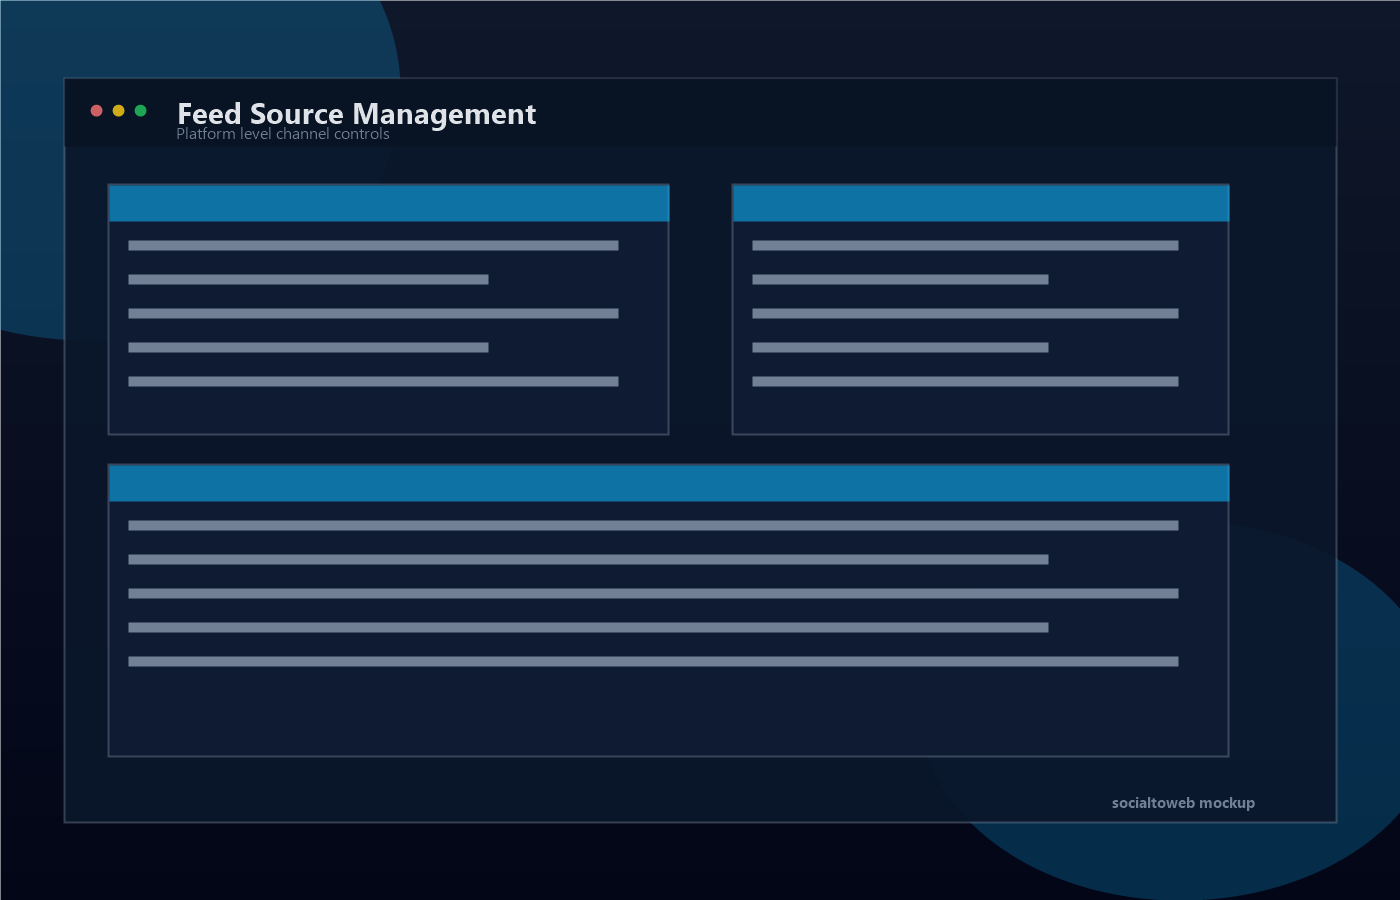
Task: Toggle the shorter fourth row in the left panel
Action: [308, 347]
